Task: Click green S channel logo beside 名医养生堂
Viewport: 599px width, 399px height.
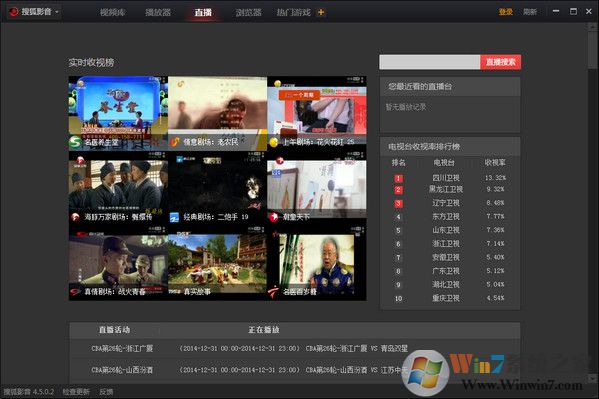Action: click(x=76, y=142)
